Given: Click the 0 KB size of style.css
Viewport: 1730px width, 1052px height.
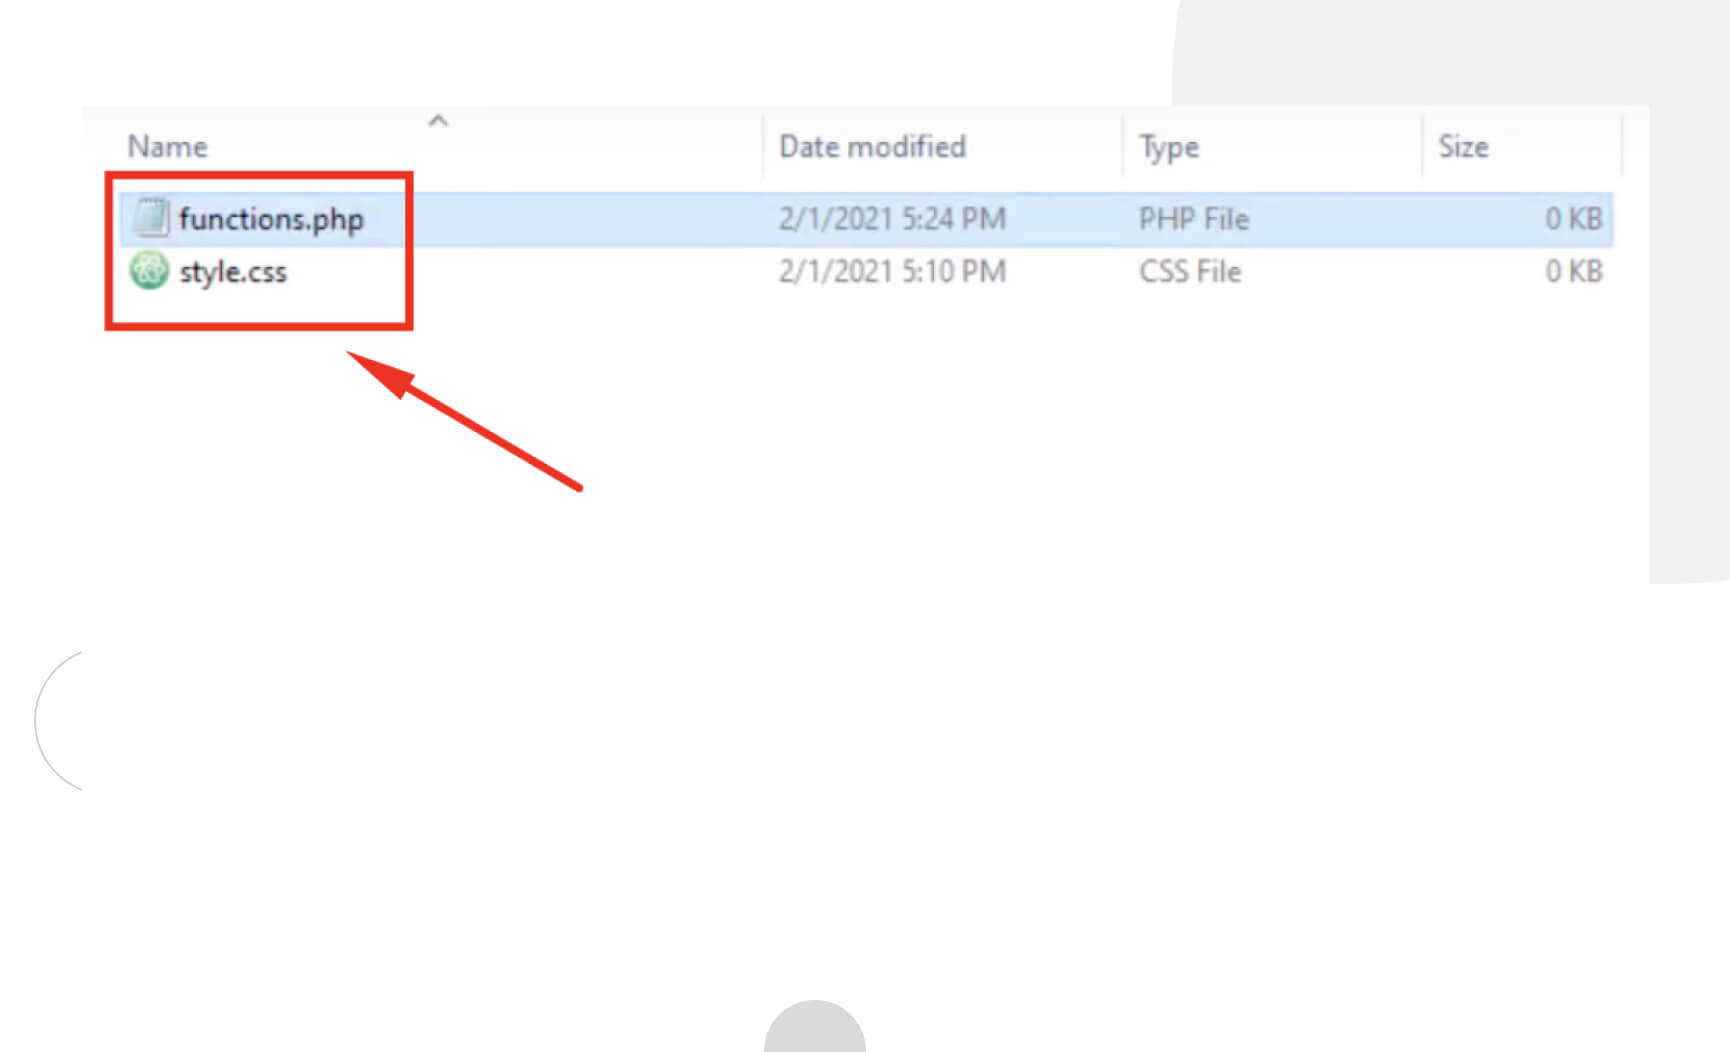Looking at the screenshot, I should [1573, 272].
